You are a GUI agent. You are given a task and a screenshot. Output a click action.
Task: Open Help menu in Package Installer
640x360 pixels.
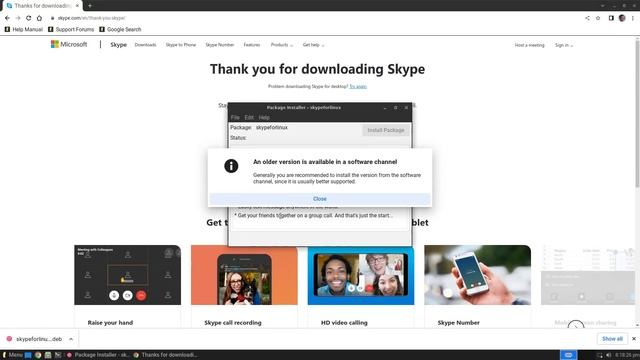[x=264, y=118]
